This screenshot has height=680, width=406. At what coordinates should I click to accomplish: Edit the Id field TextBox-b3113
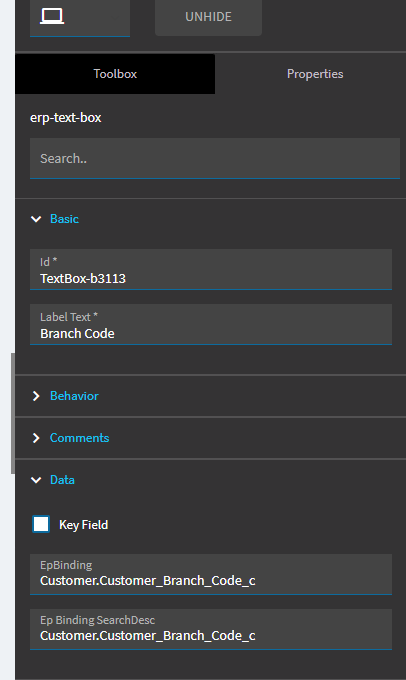tap(211, 269)
